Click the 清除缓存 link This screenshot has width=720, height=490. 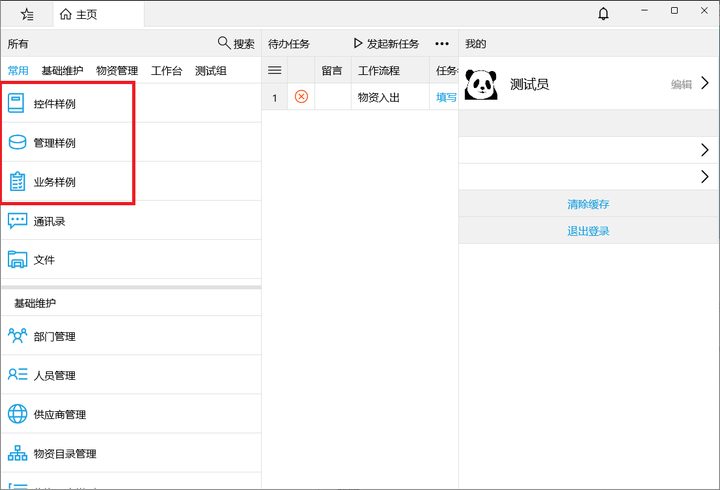pos(588,204)
